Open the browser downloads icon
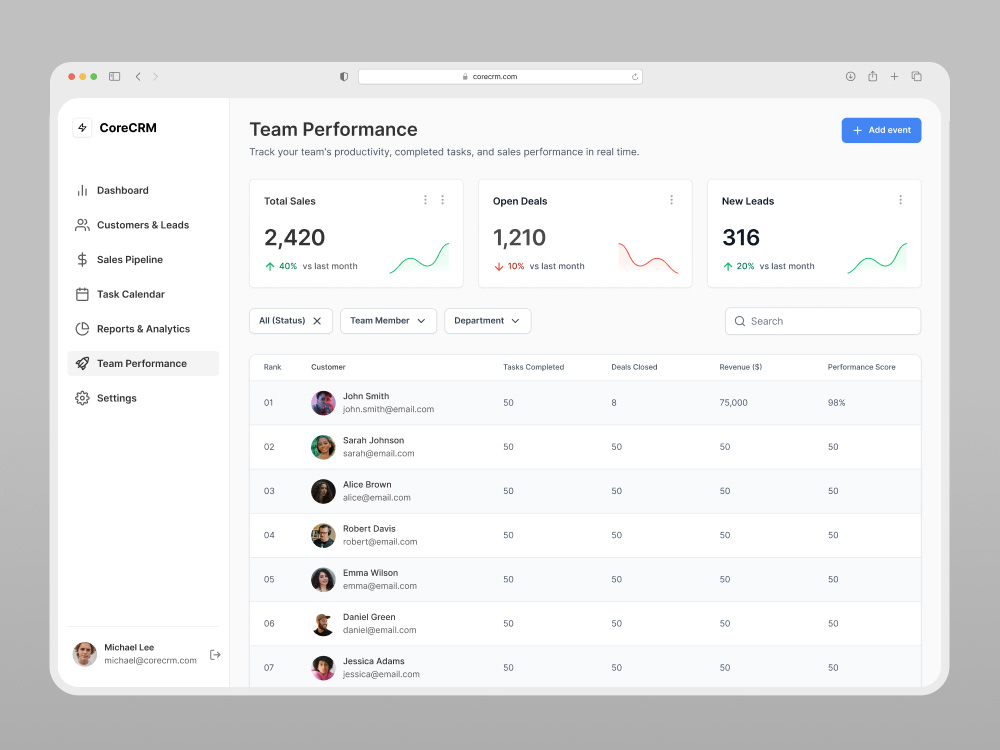 850,77
